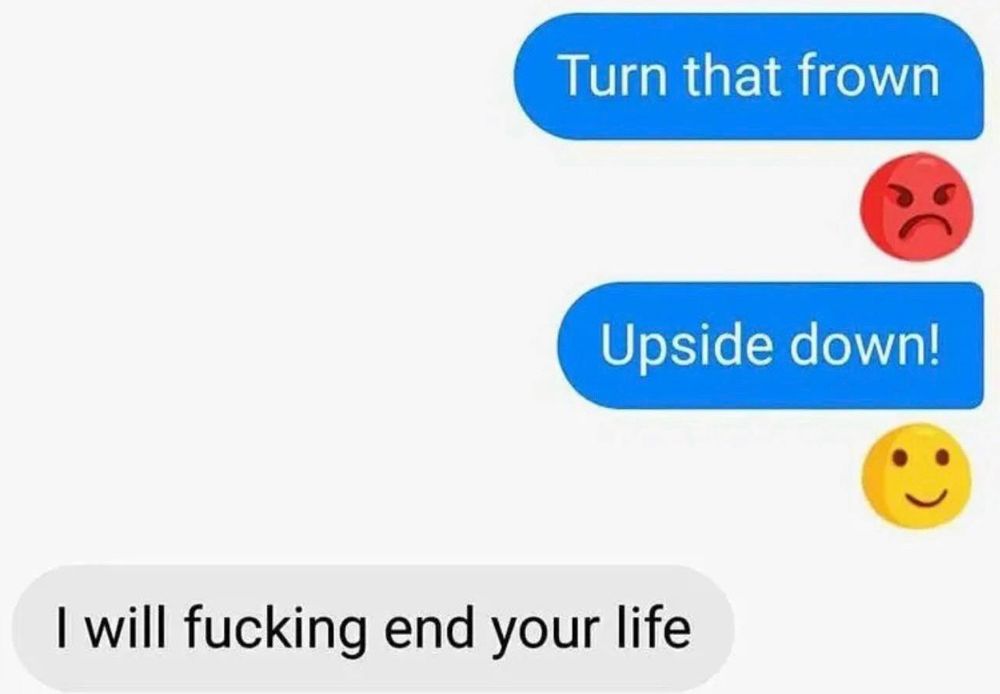This screenshot has height=694, width=1000.
Task: Select the smiley emoji below 'Upside down!'
Action: click(916, 476)
